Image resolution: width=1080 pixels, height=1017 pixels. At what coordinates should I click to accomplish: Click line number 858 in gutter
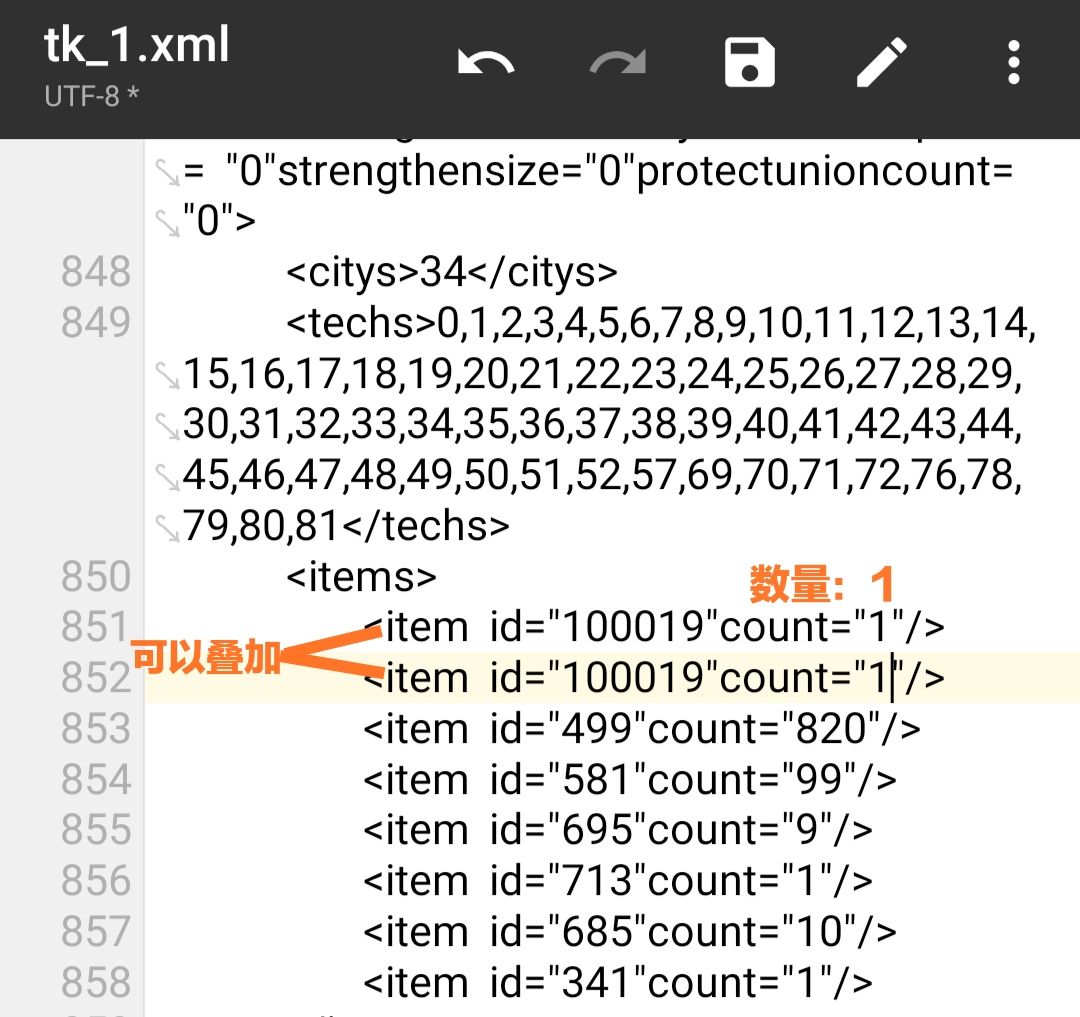(96, 982)
